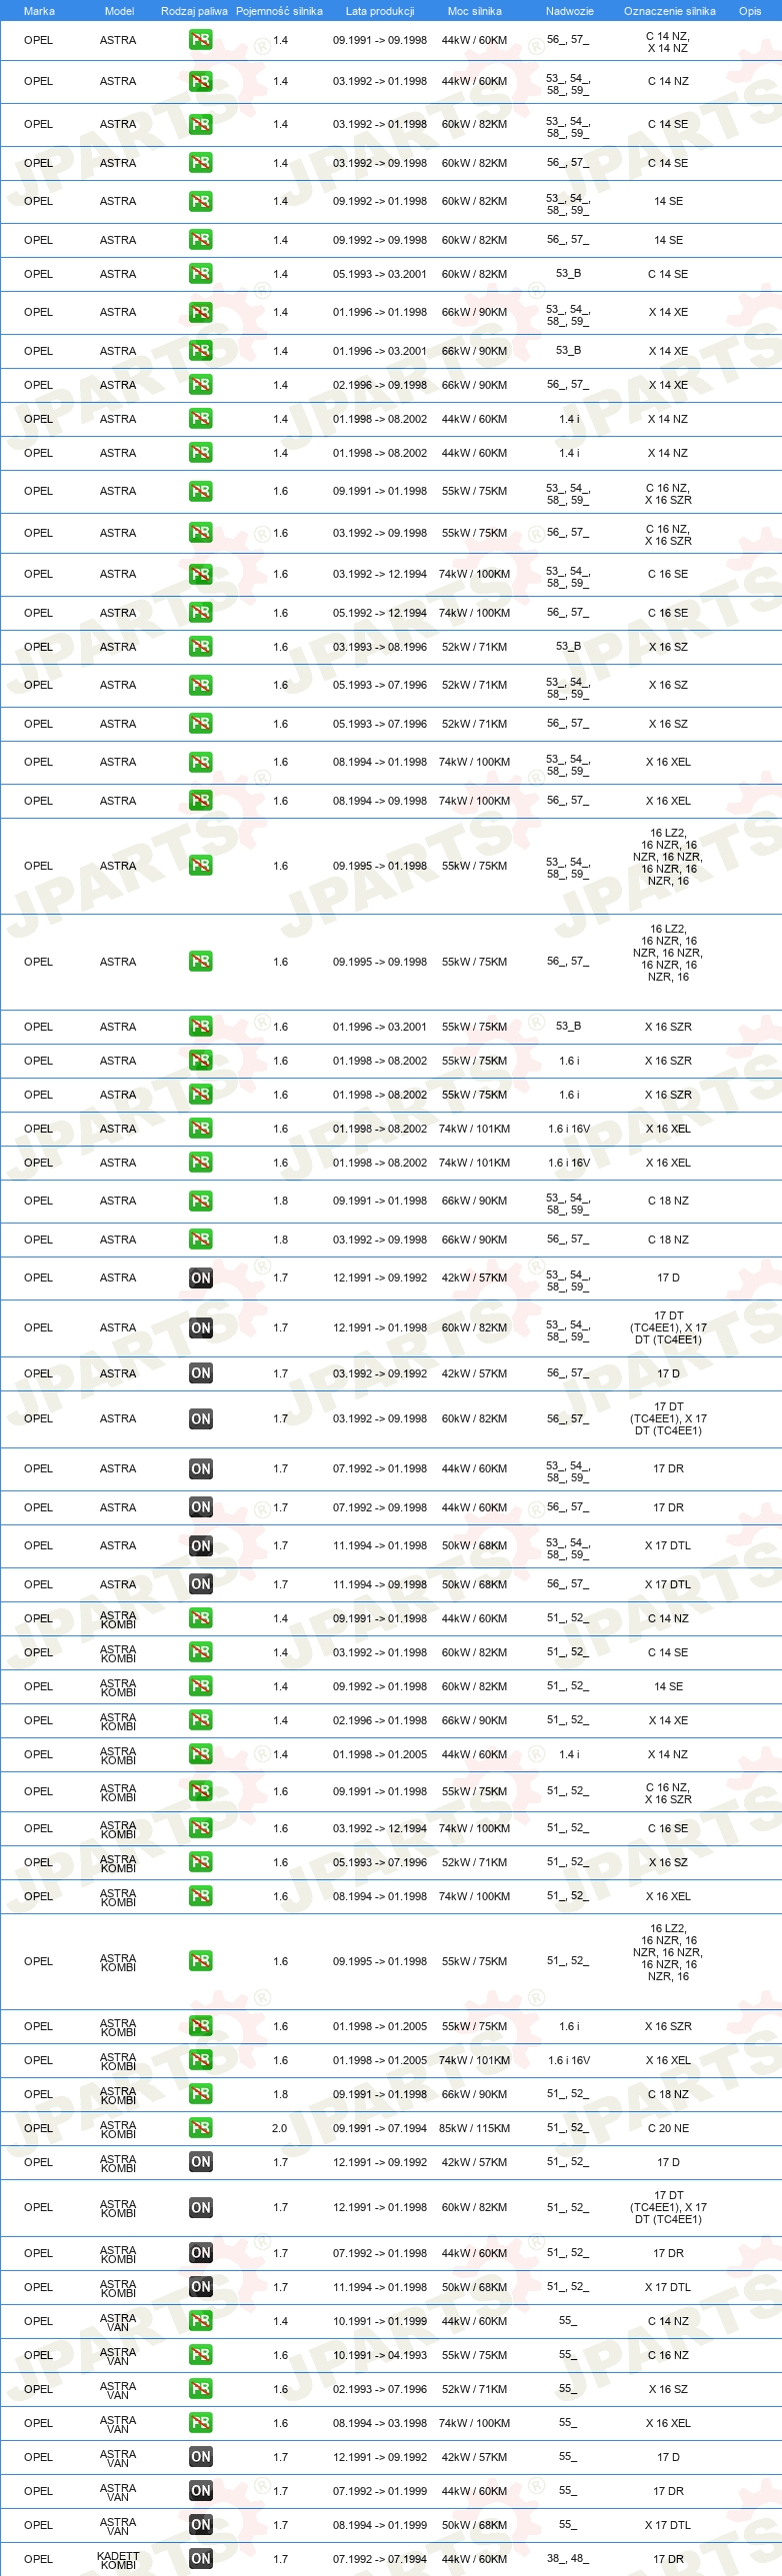
Task: Click ON icon in ASTRA 1.7 07.1992 -> 09.1998 row
Action: pyautogui.click(x=201, y=1508)
